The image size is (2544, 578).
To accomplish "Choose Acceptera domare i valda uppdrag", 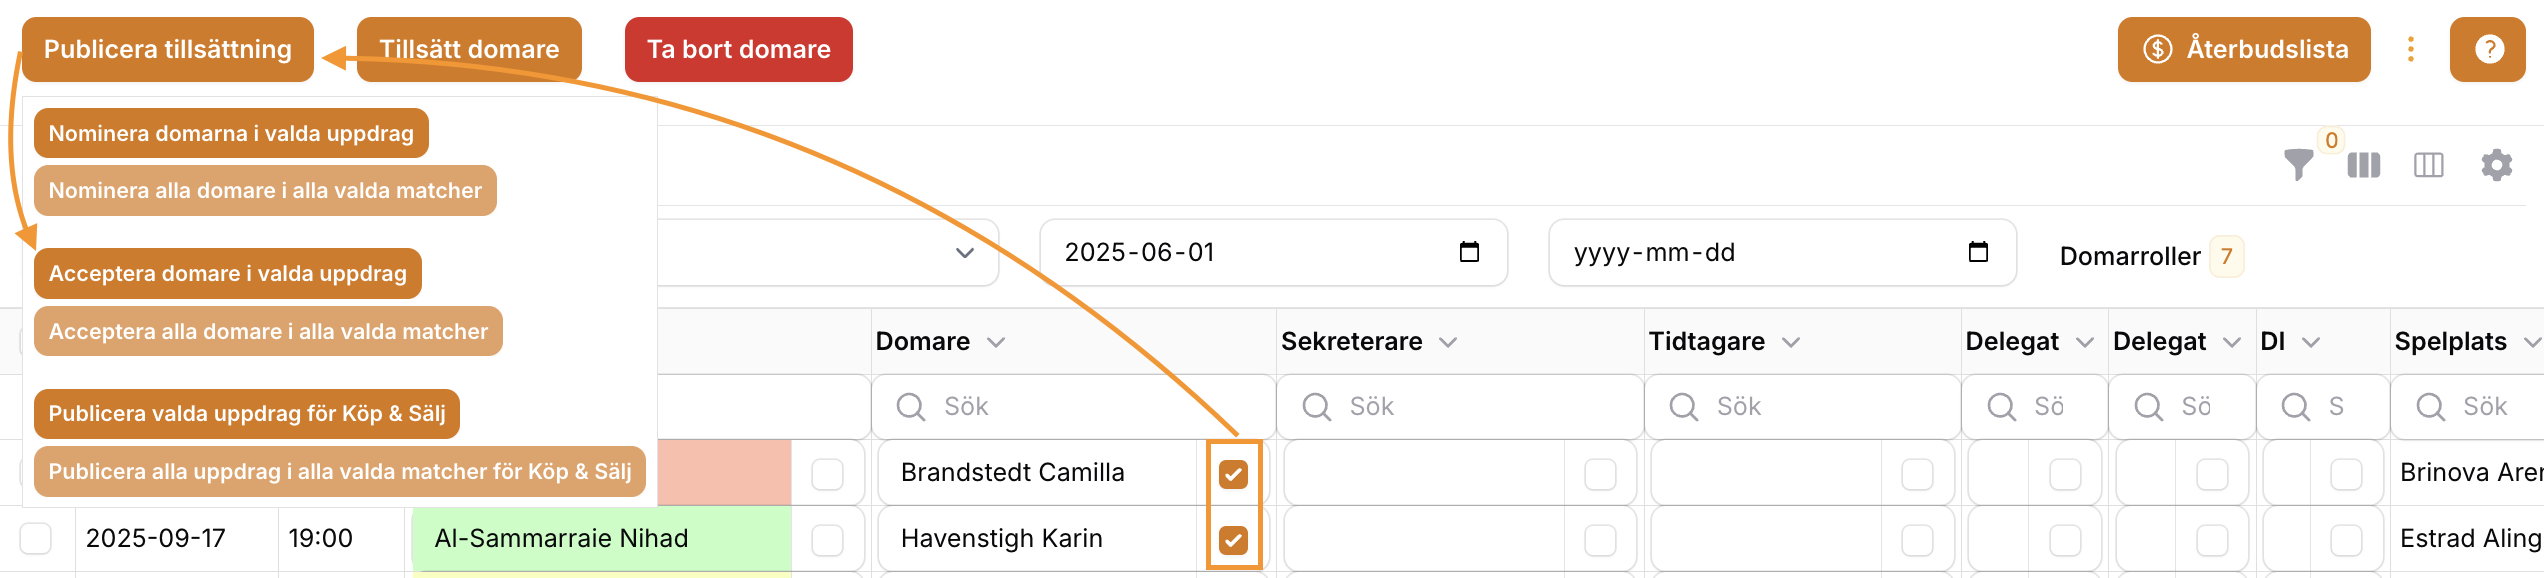I will 228,273.
